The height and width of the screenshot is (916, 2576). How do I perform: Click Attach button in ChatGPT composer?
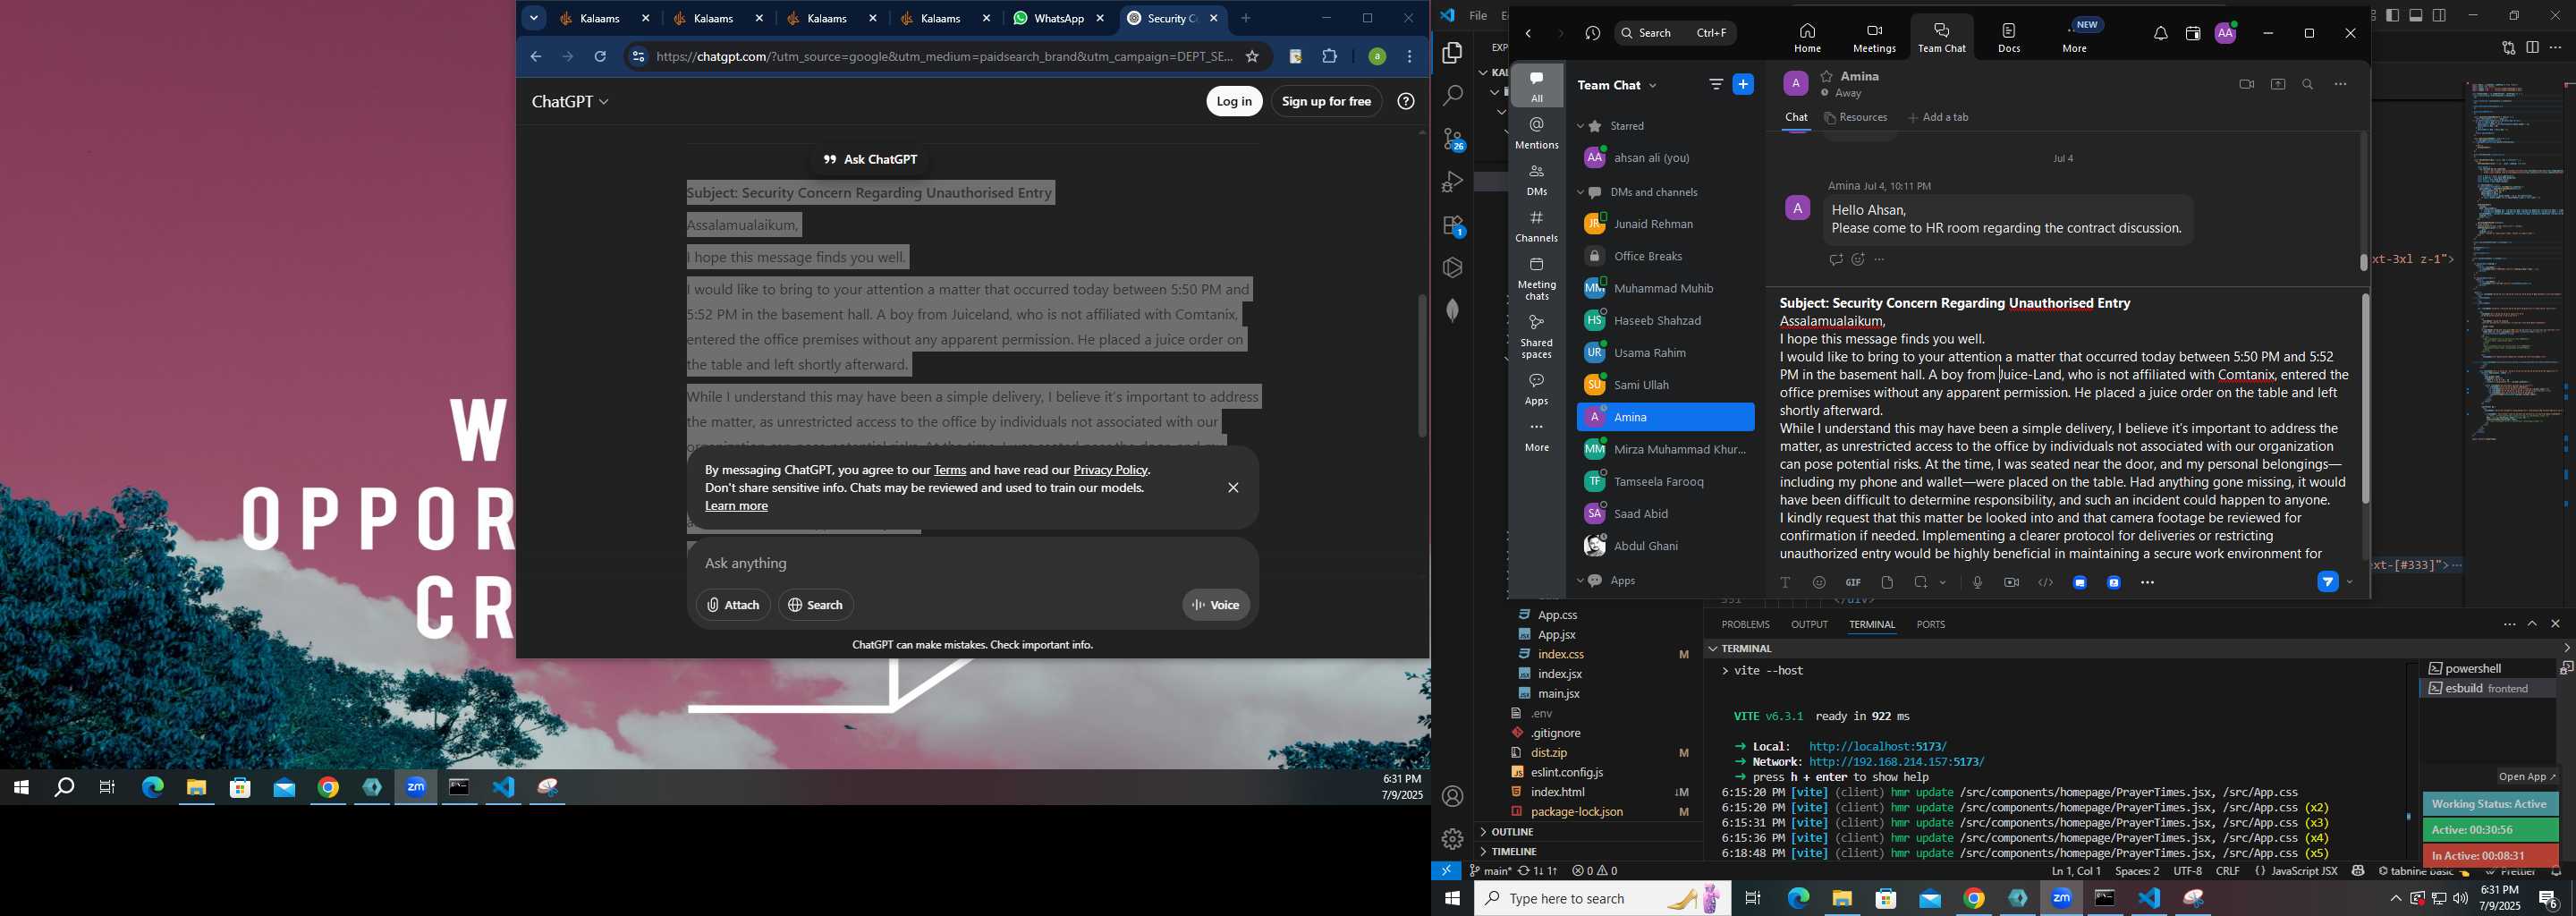coord(733,605)
